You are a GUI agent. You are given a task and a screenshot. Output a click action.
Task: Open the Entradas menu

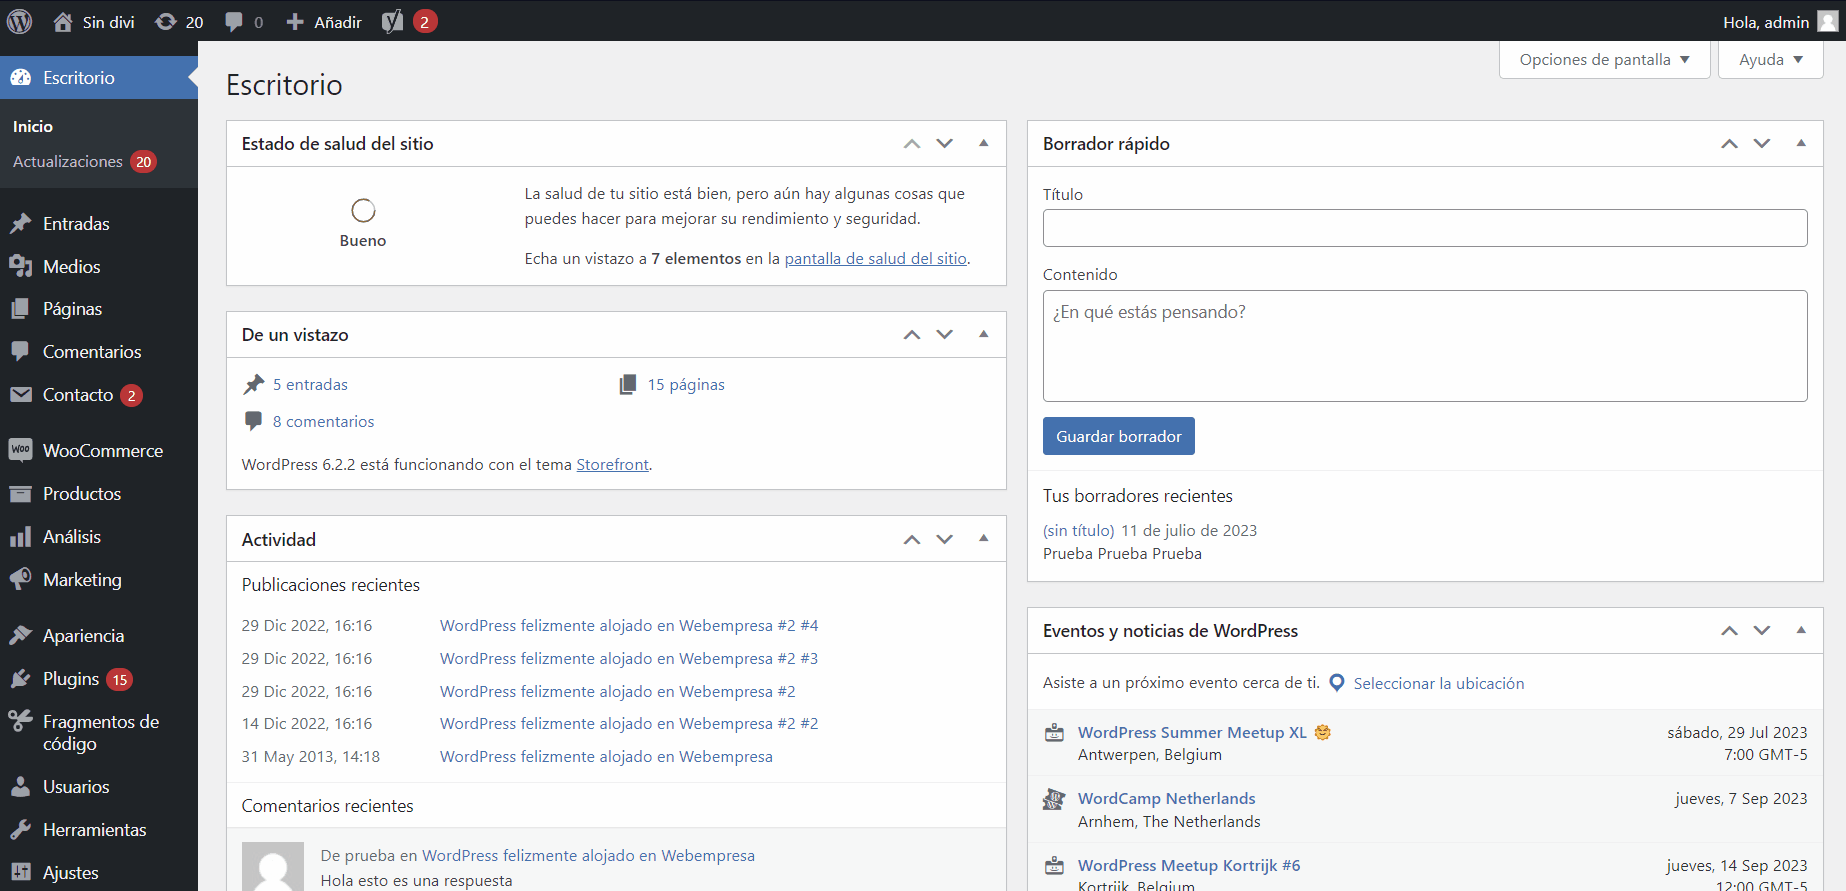(x=76, y=224)
